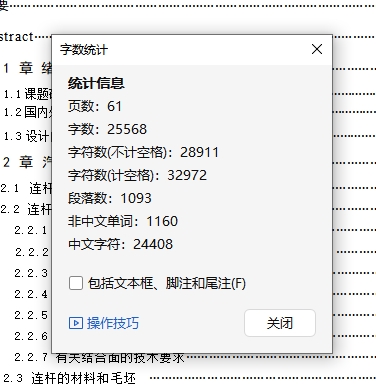Click the 2.2.4 contents entry in the document
Image resolution: width=376 pixels, height=387 pixels.
[31, 294]
